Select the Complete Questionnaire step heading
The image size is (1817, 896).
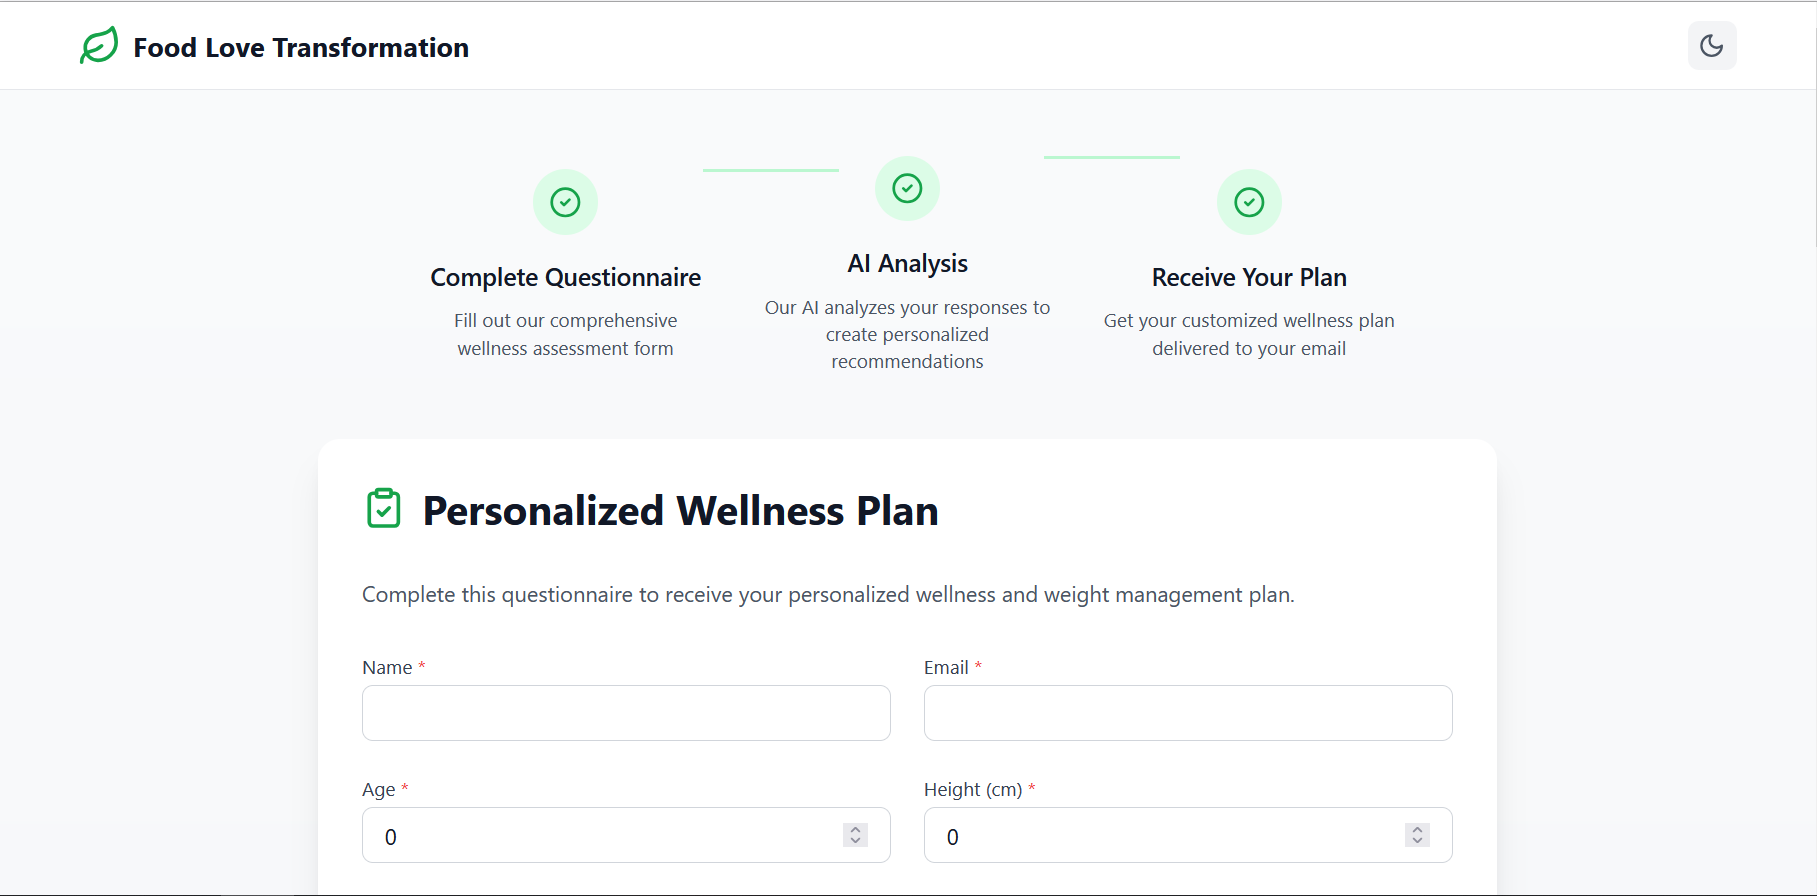click(x=565, y=277)
